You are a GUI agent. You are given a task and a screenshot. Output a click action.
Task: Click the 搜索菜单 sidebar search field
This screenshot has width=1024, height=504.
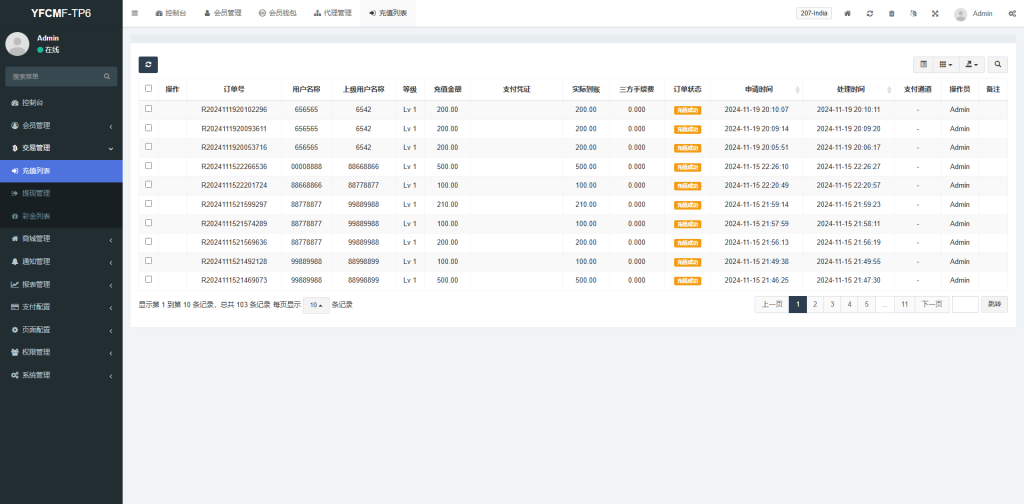(55, 76)
